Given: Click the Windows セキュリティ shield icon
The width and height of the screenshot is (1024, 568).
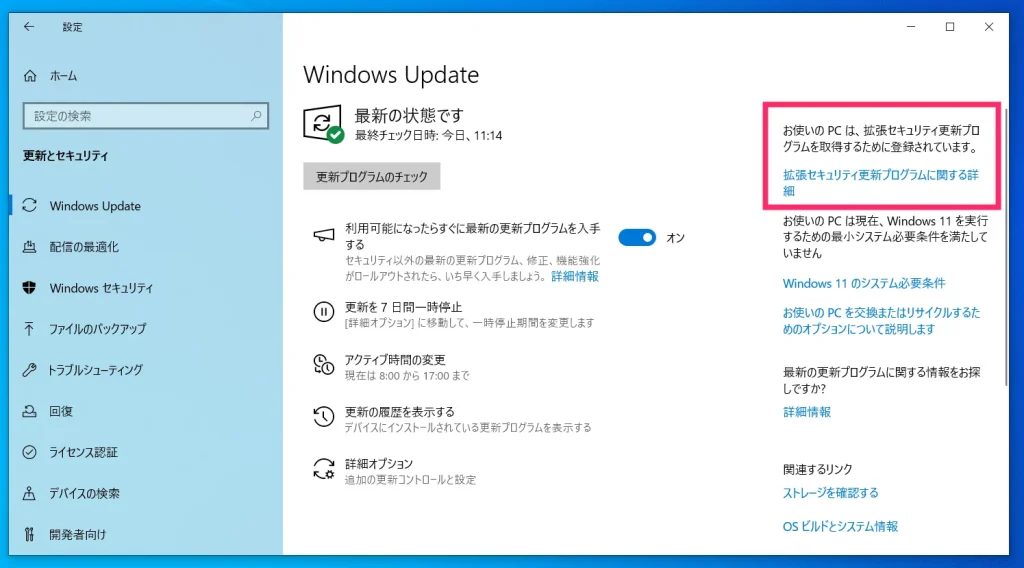Looking at the screenshot, I should coord(29,288).
